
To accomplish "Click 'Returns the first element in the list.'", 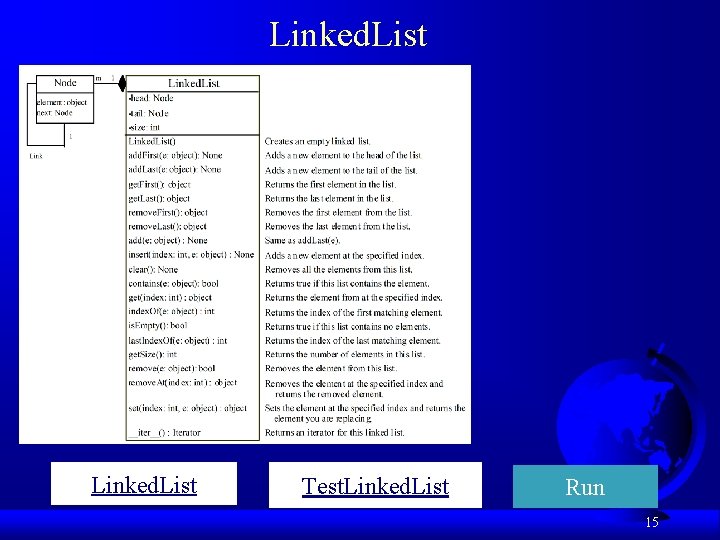I will click(331, 185).
